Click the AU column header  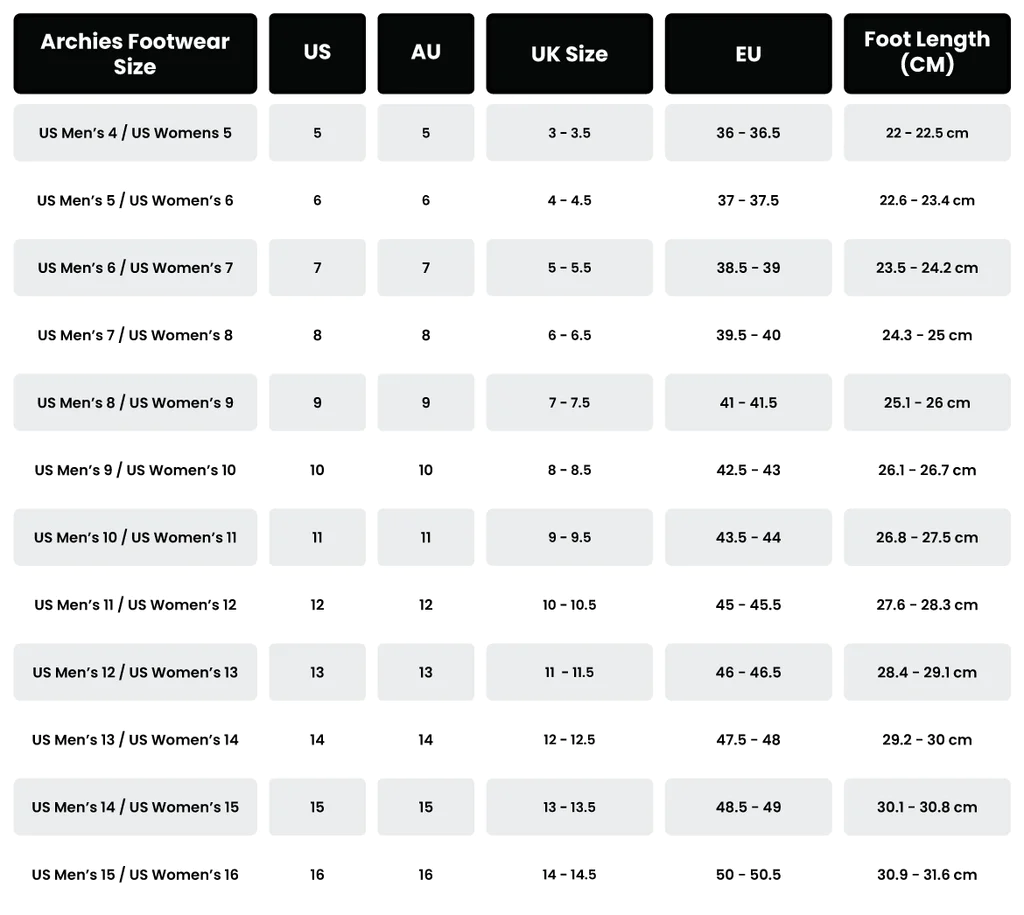[426, 53]
